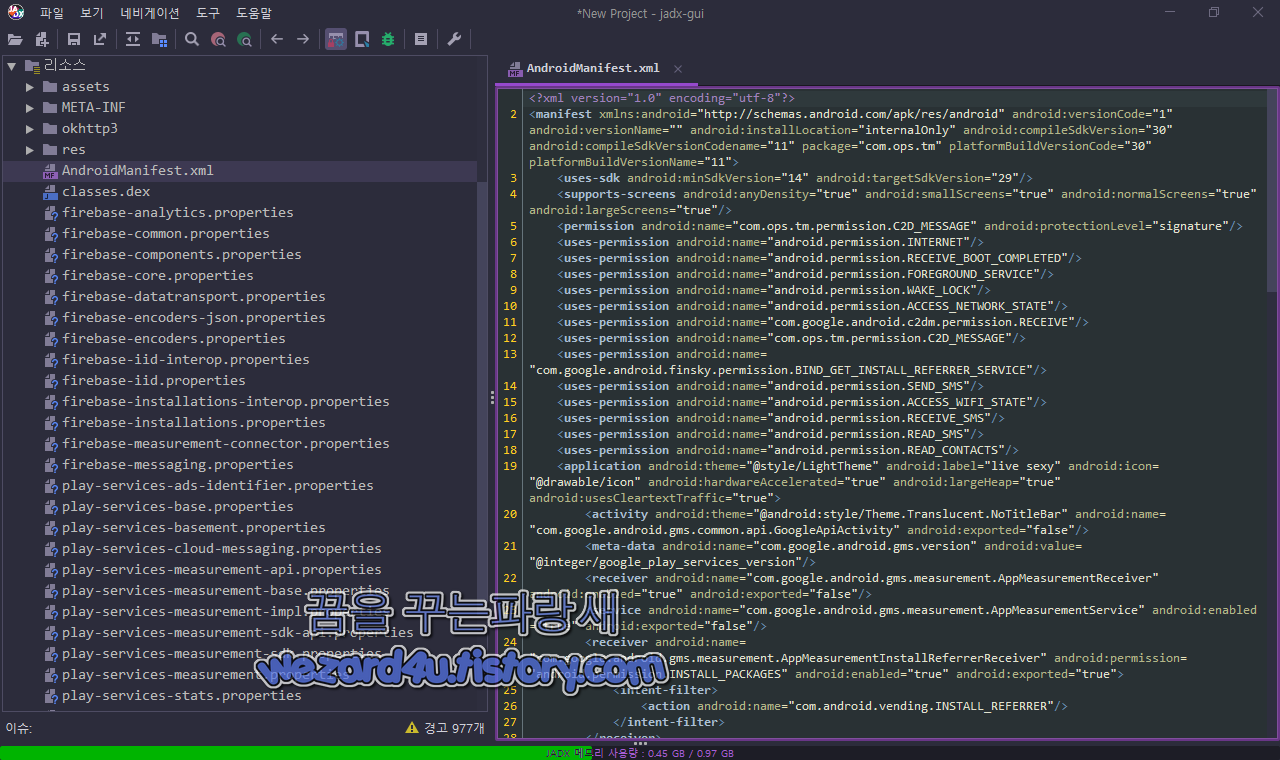The width and height of the screenshot is (1280, 760).
Task: Click the AndroidManifest.xml tab MF icon
Action: (x=514, y=69)
